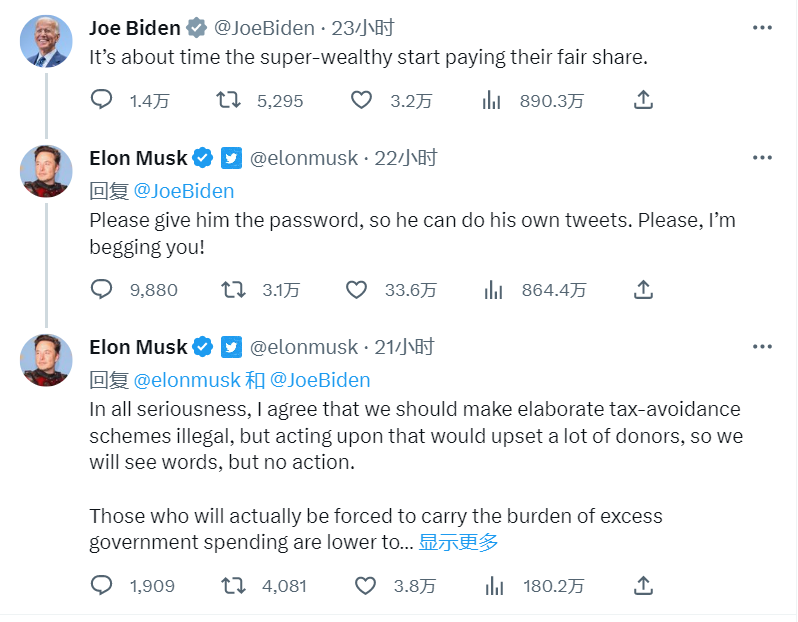Like Musk's tax-avoidance tweet
Viewport: 798px width, 622px height.
tap(366, 585)
